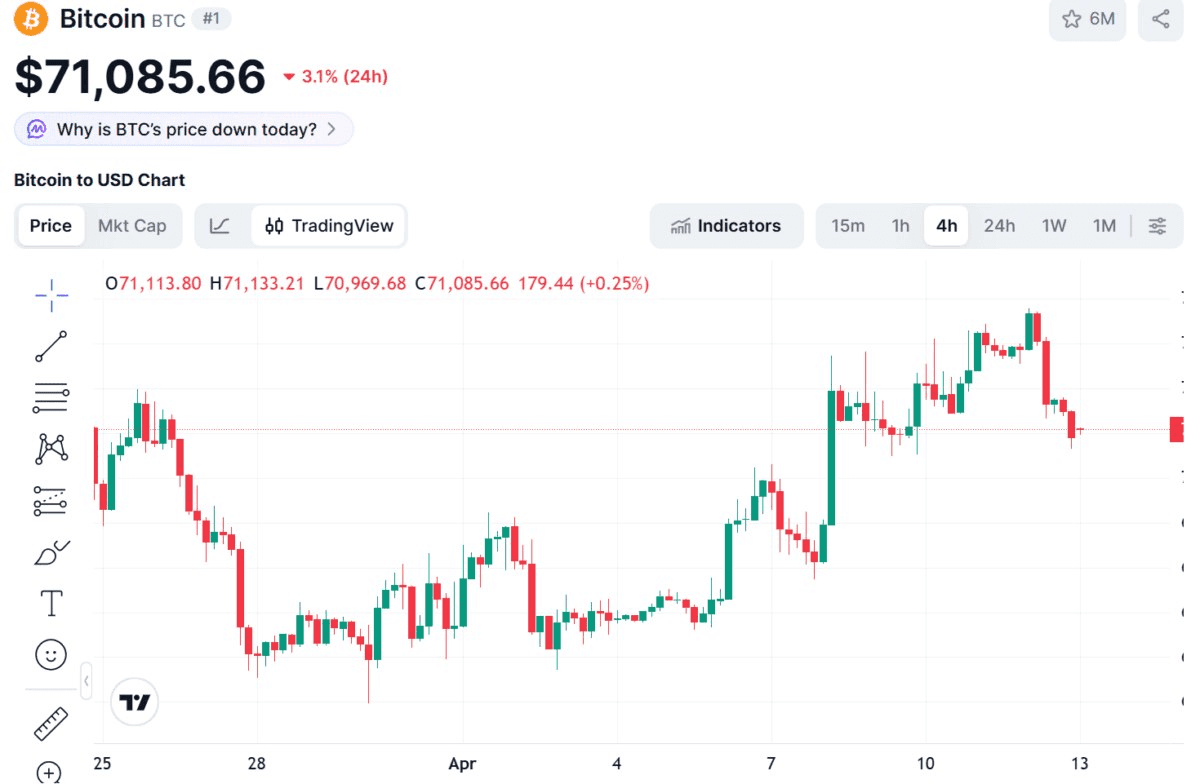Select the Text annotation tool

point(51,604)
